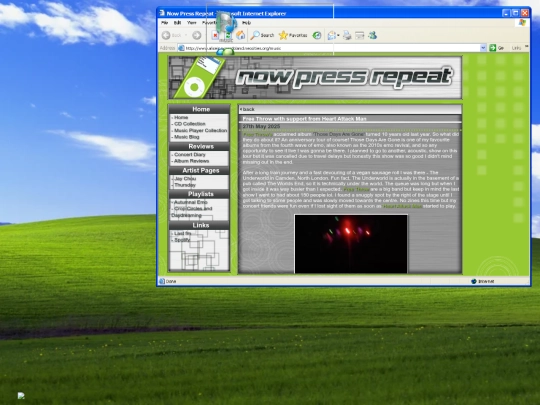The height and width of the screenshot is (405, 540).
Task: Open the Music Blog link
Action: (187, 137)
